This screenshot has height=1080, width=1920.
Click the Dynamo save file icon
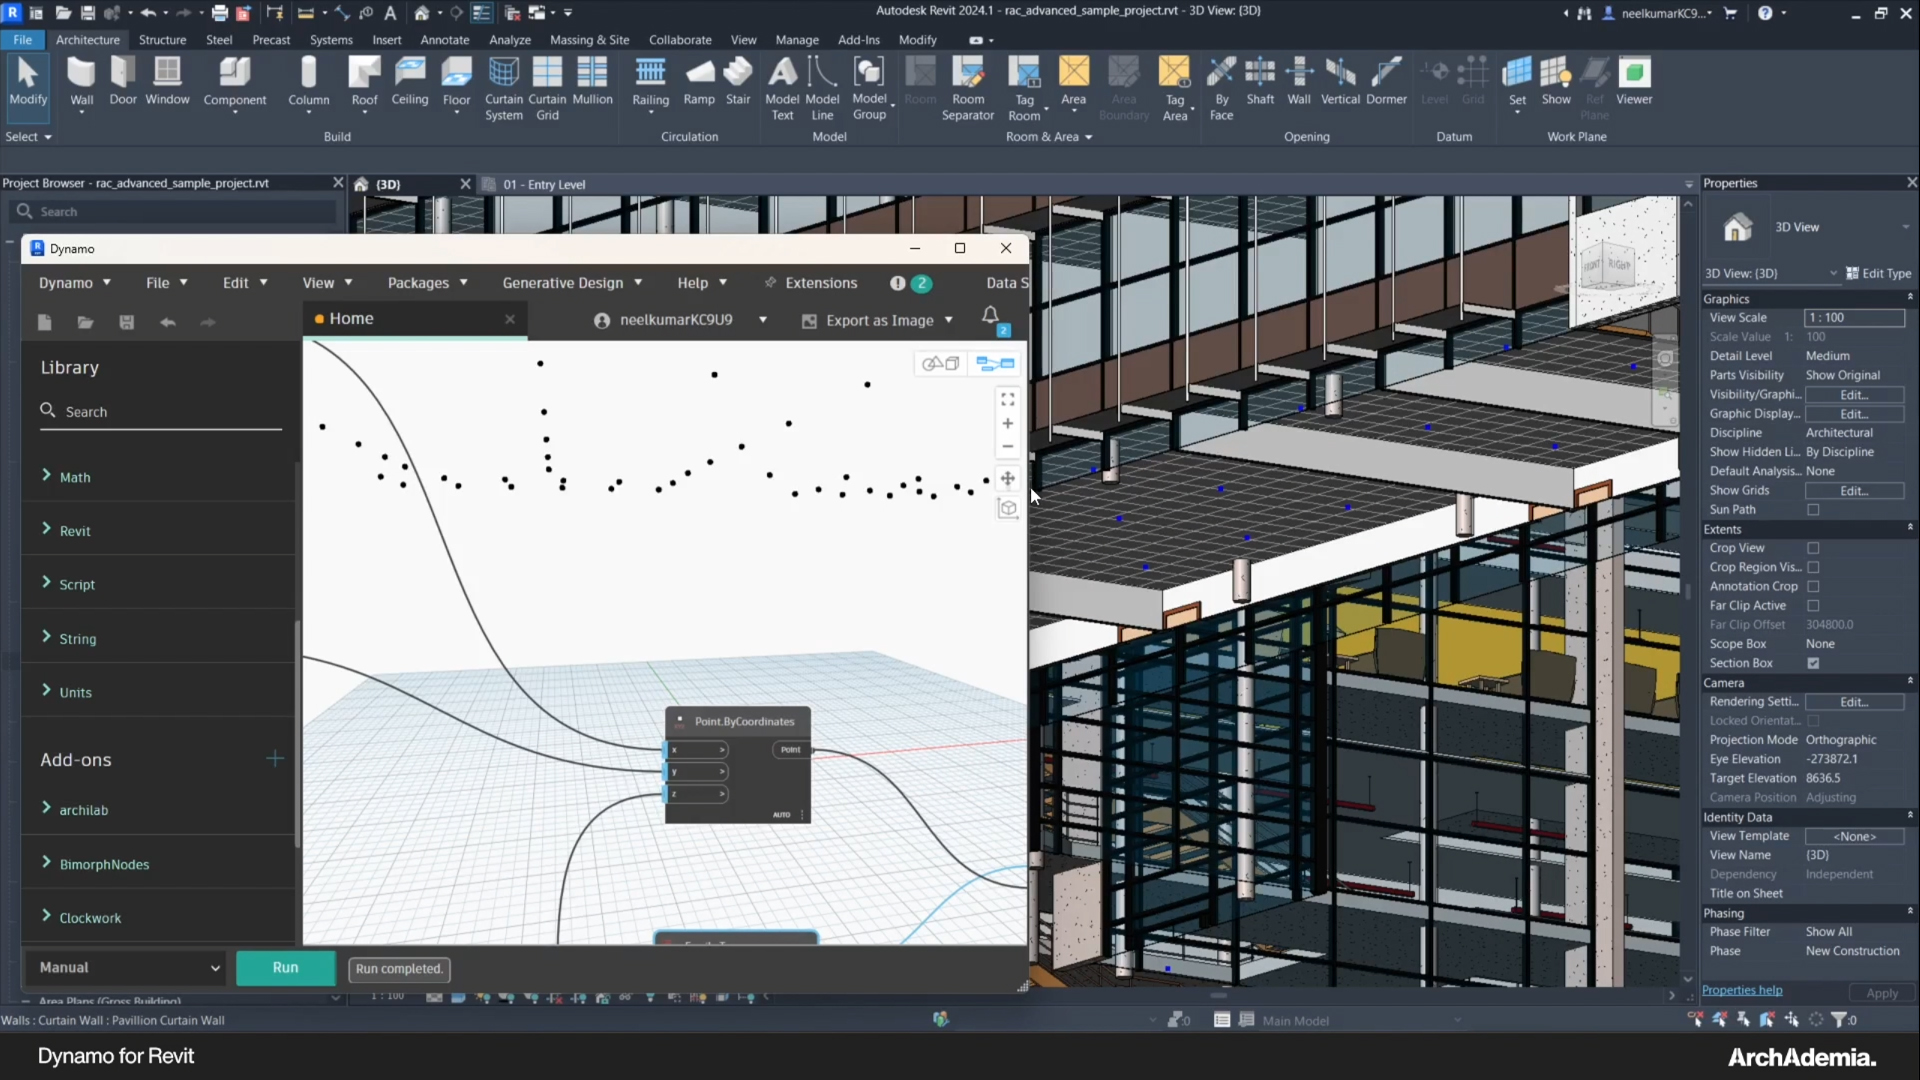127,322
